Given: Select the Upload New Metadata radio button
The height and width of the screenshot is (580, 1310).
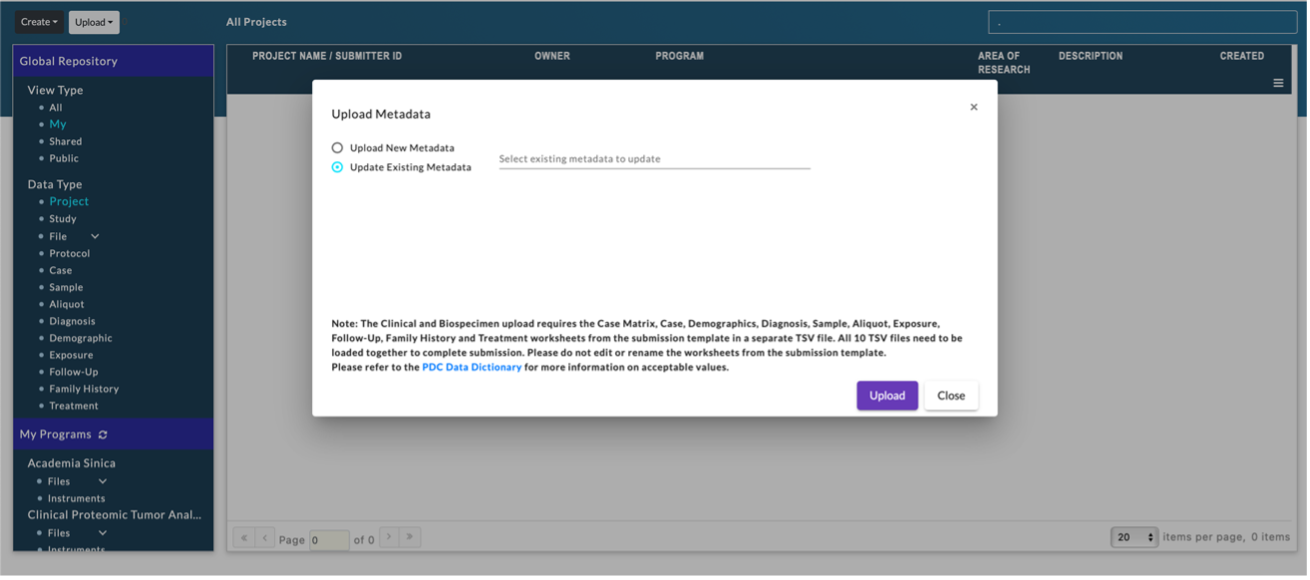Looking at the screenshot, I should [337, 148].
